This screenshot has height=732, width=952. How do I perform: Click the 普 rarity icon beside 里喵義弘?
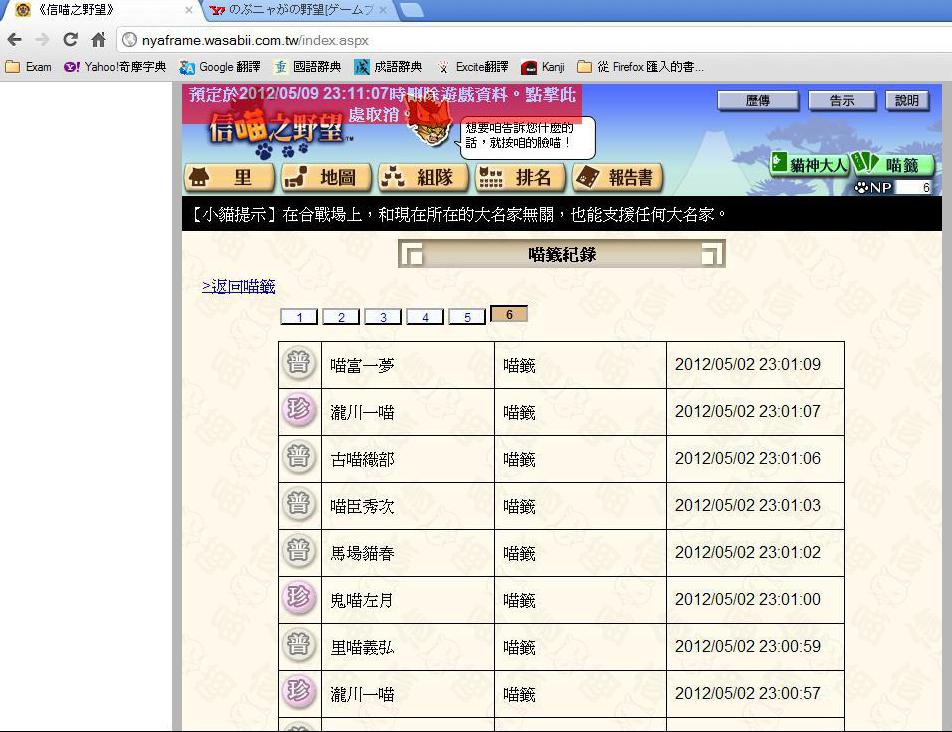tap(299, 645)
